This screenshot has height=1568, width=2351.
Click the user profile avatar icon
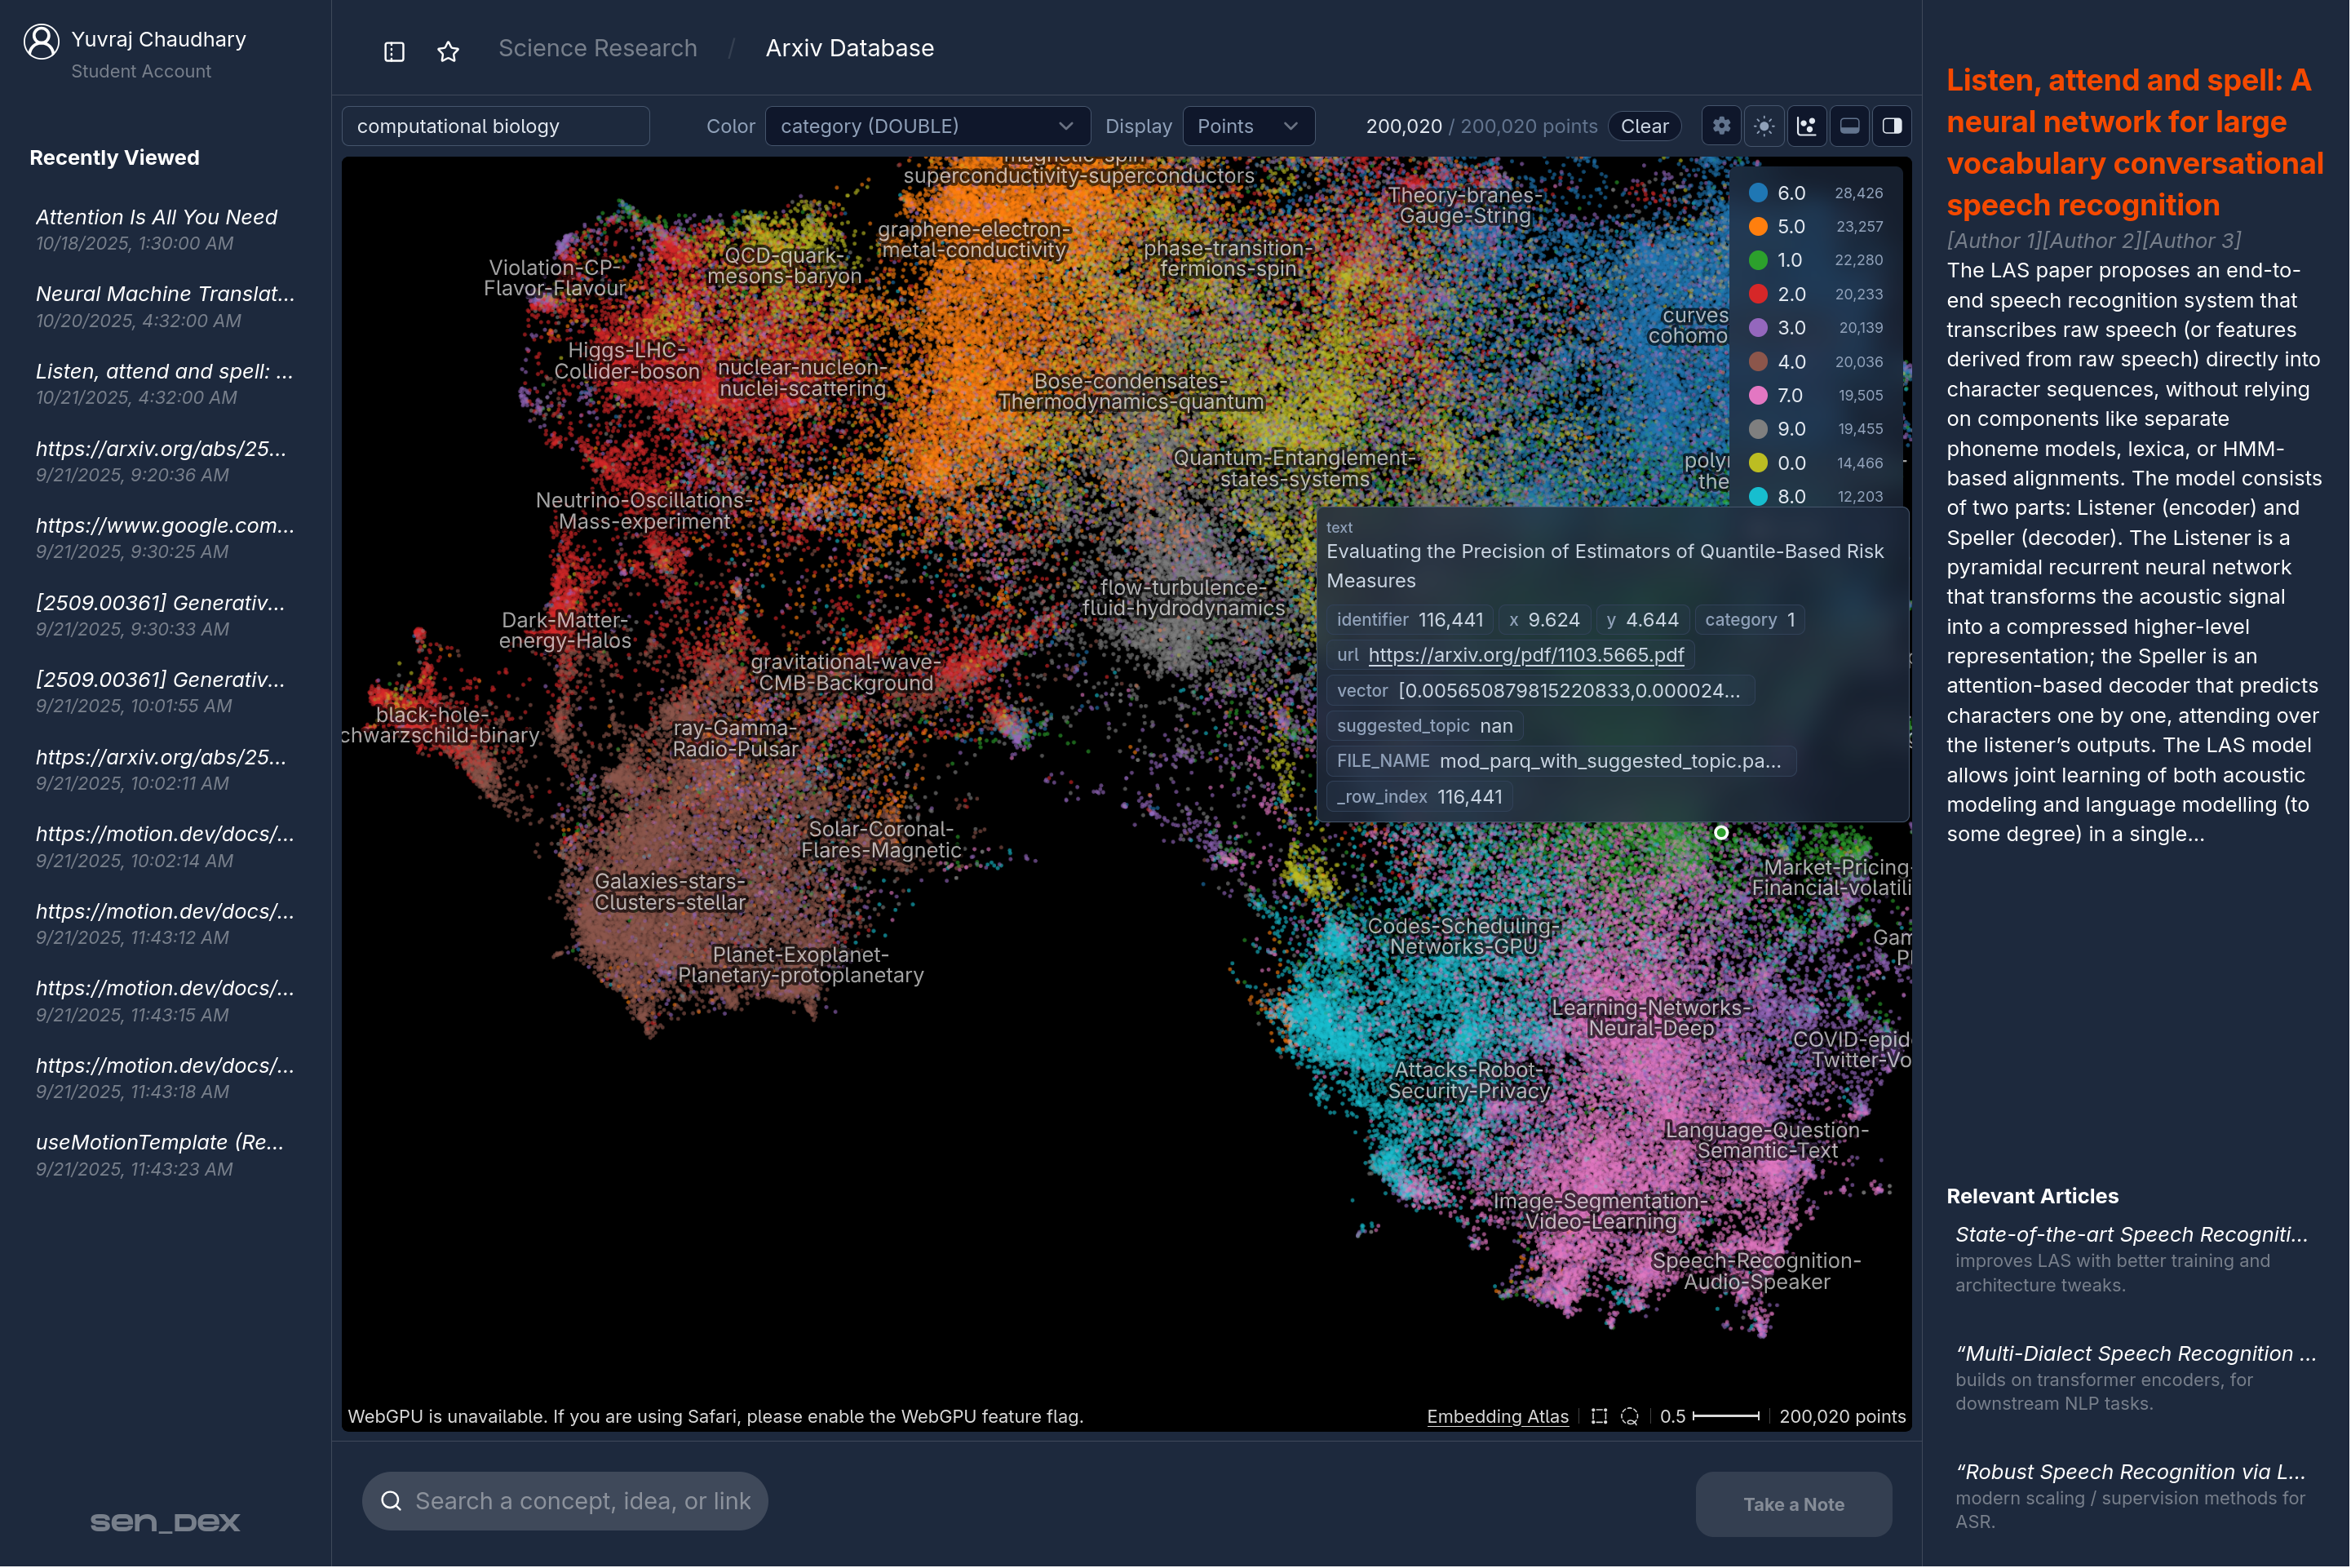[x=41, y=42]
